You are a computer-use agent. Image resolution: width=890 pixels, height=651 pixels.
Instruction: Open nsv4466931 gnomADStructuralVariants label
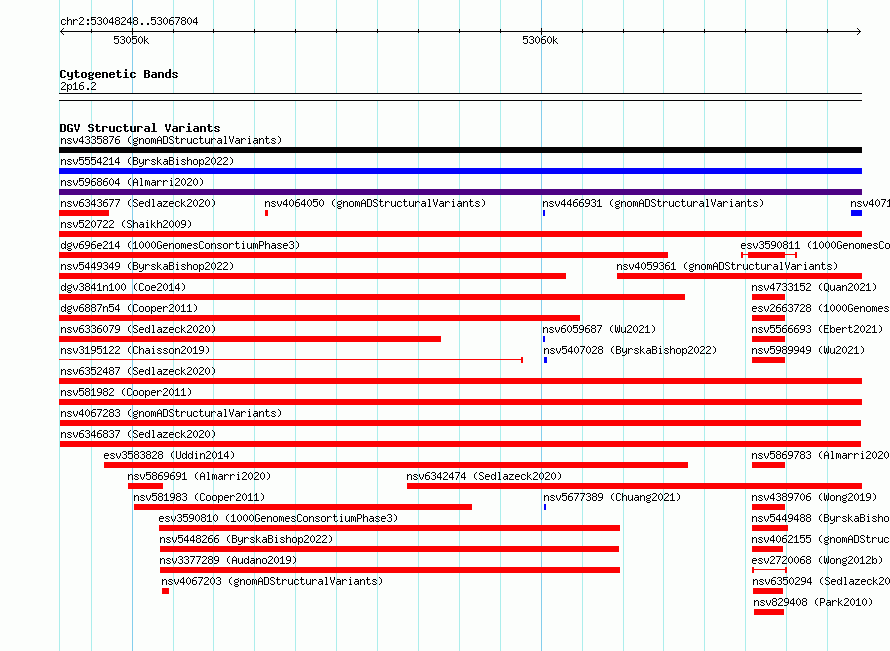click(x=653, y=203)
